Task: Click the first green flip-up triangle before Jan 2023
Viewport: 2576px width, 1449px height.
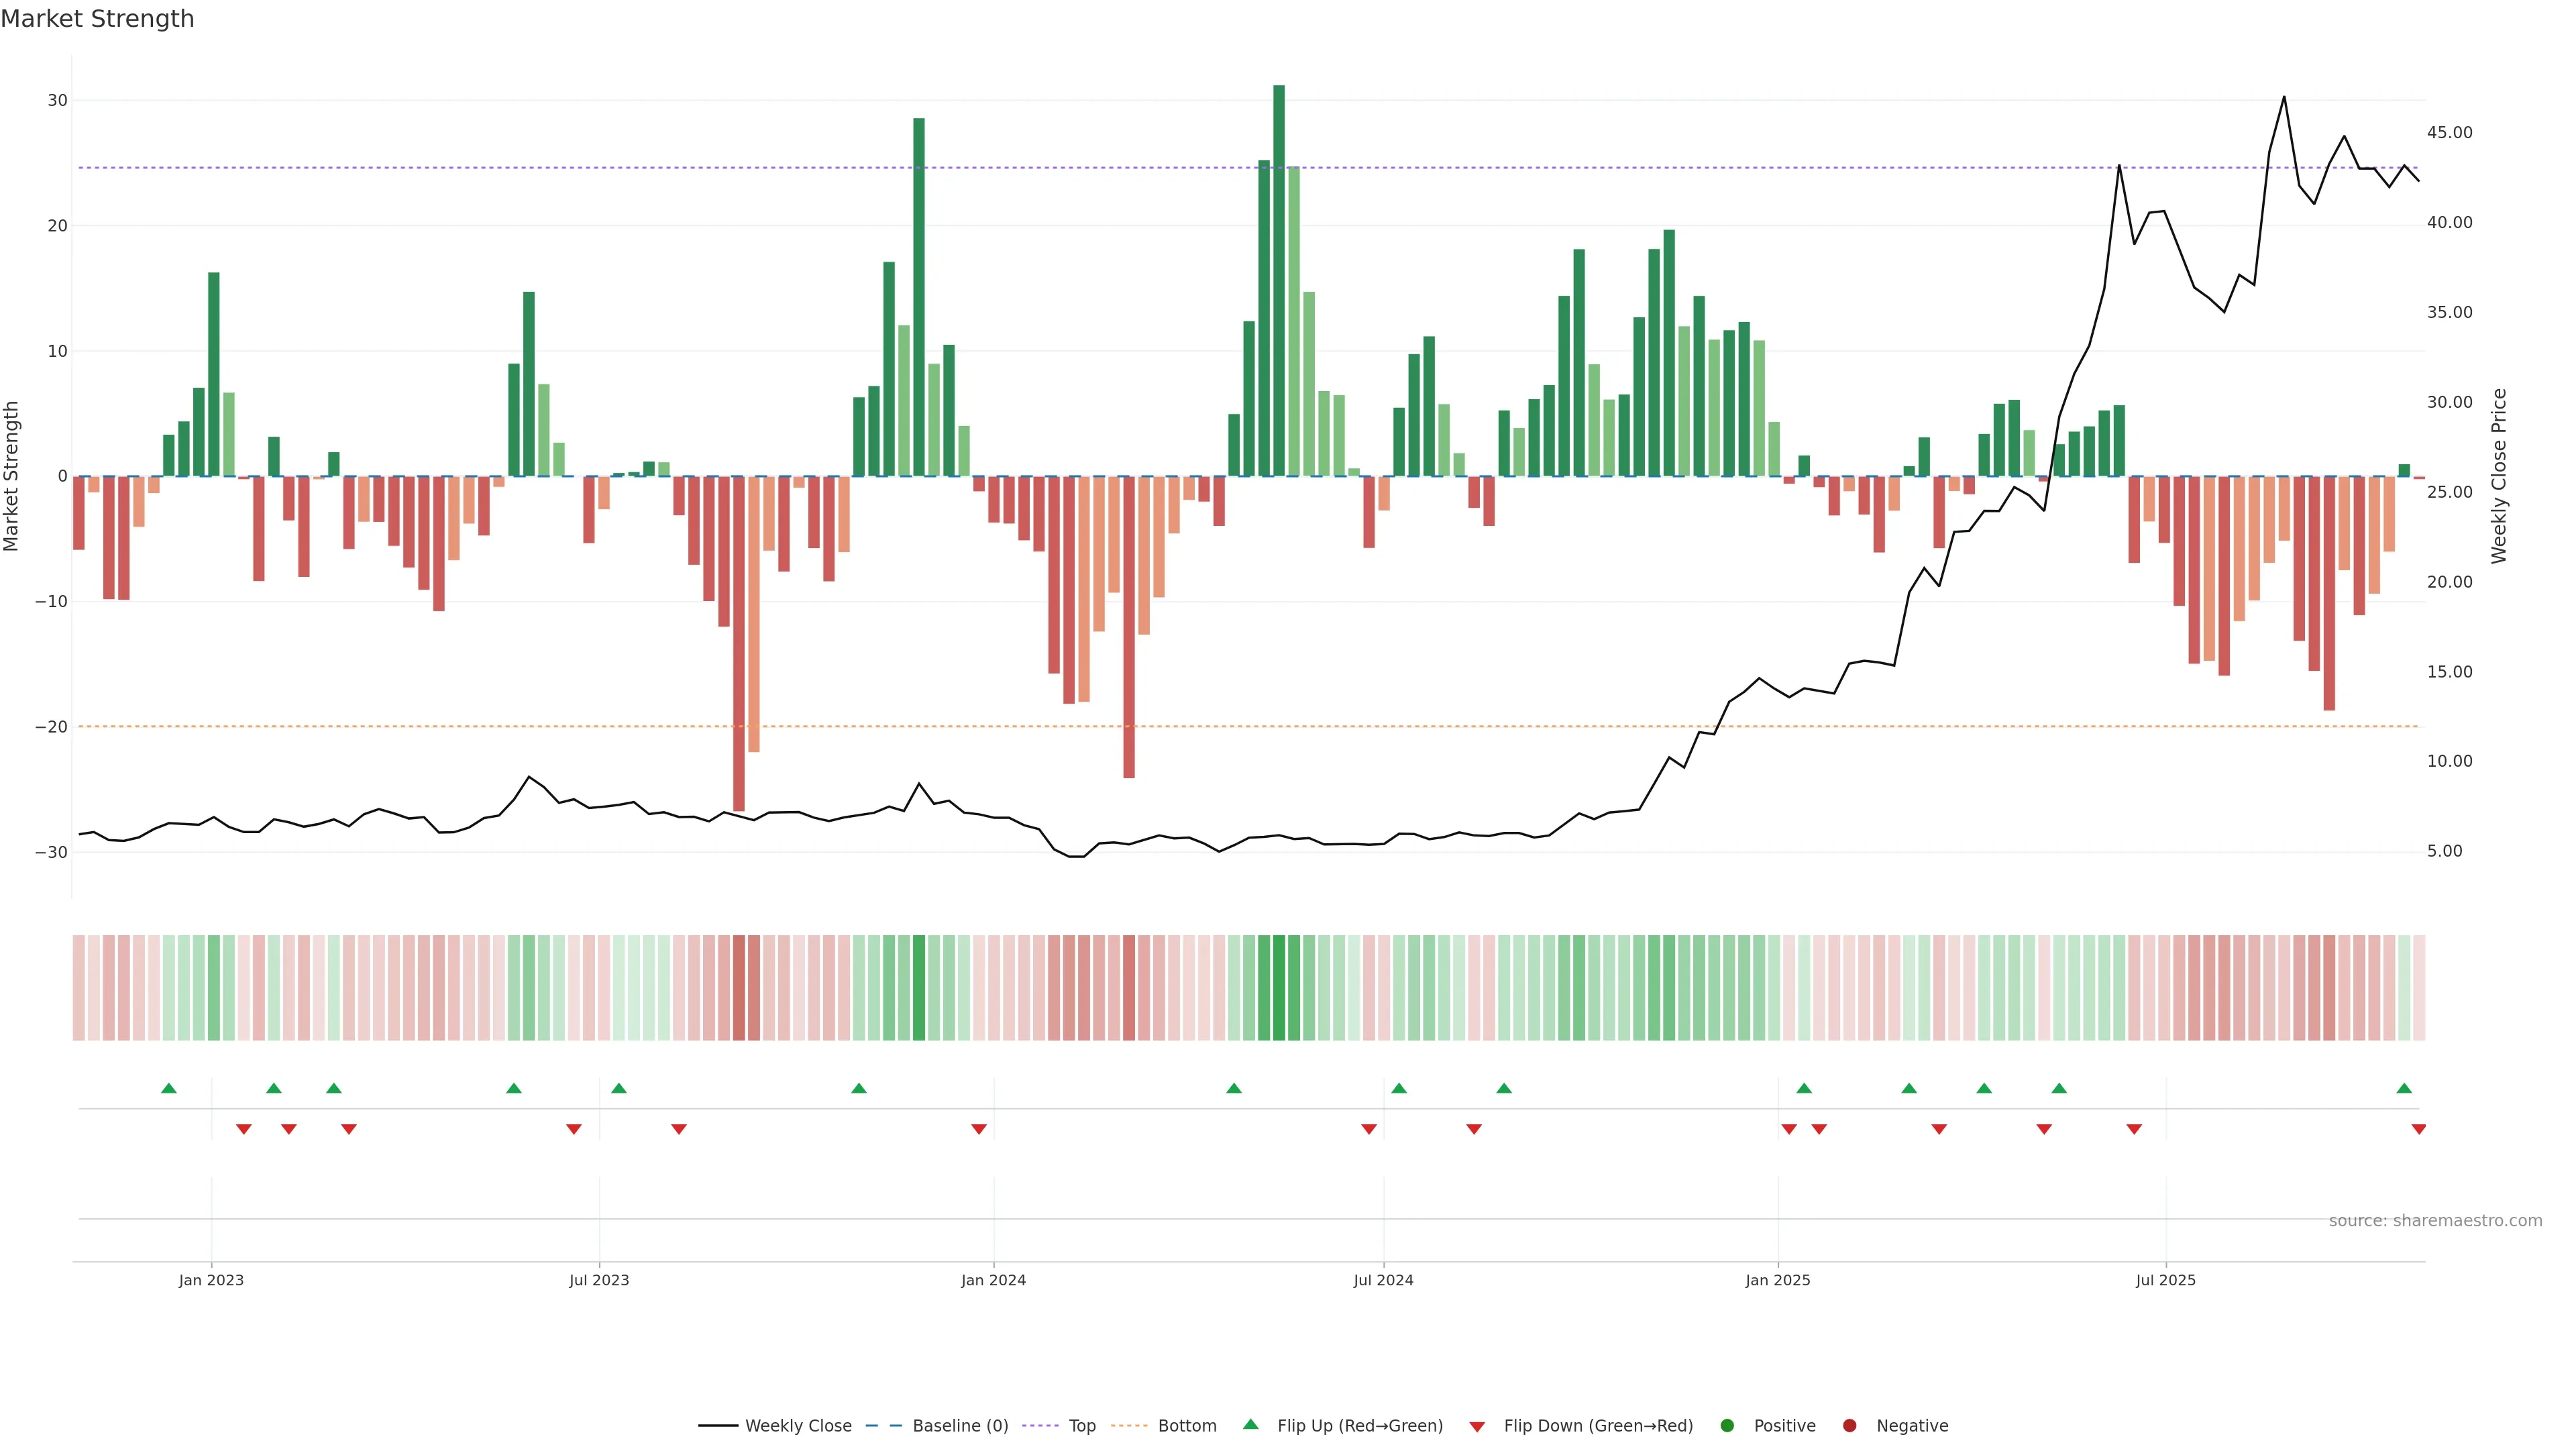Action: pos(169,1088)
